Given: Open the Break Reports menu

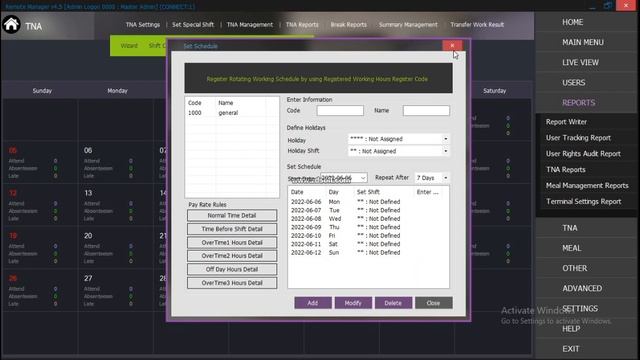Looking at the screenshot, I should 349,24.
